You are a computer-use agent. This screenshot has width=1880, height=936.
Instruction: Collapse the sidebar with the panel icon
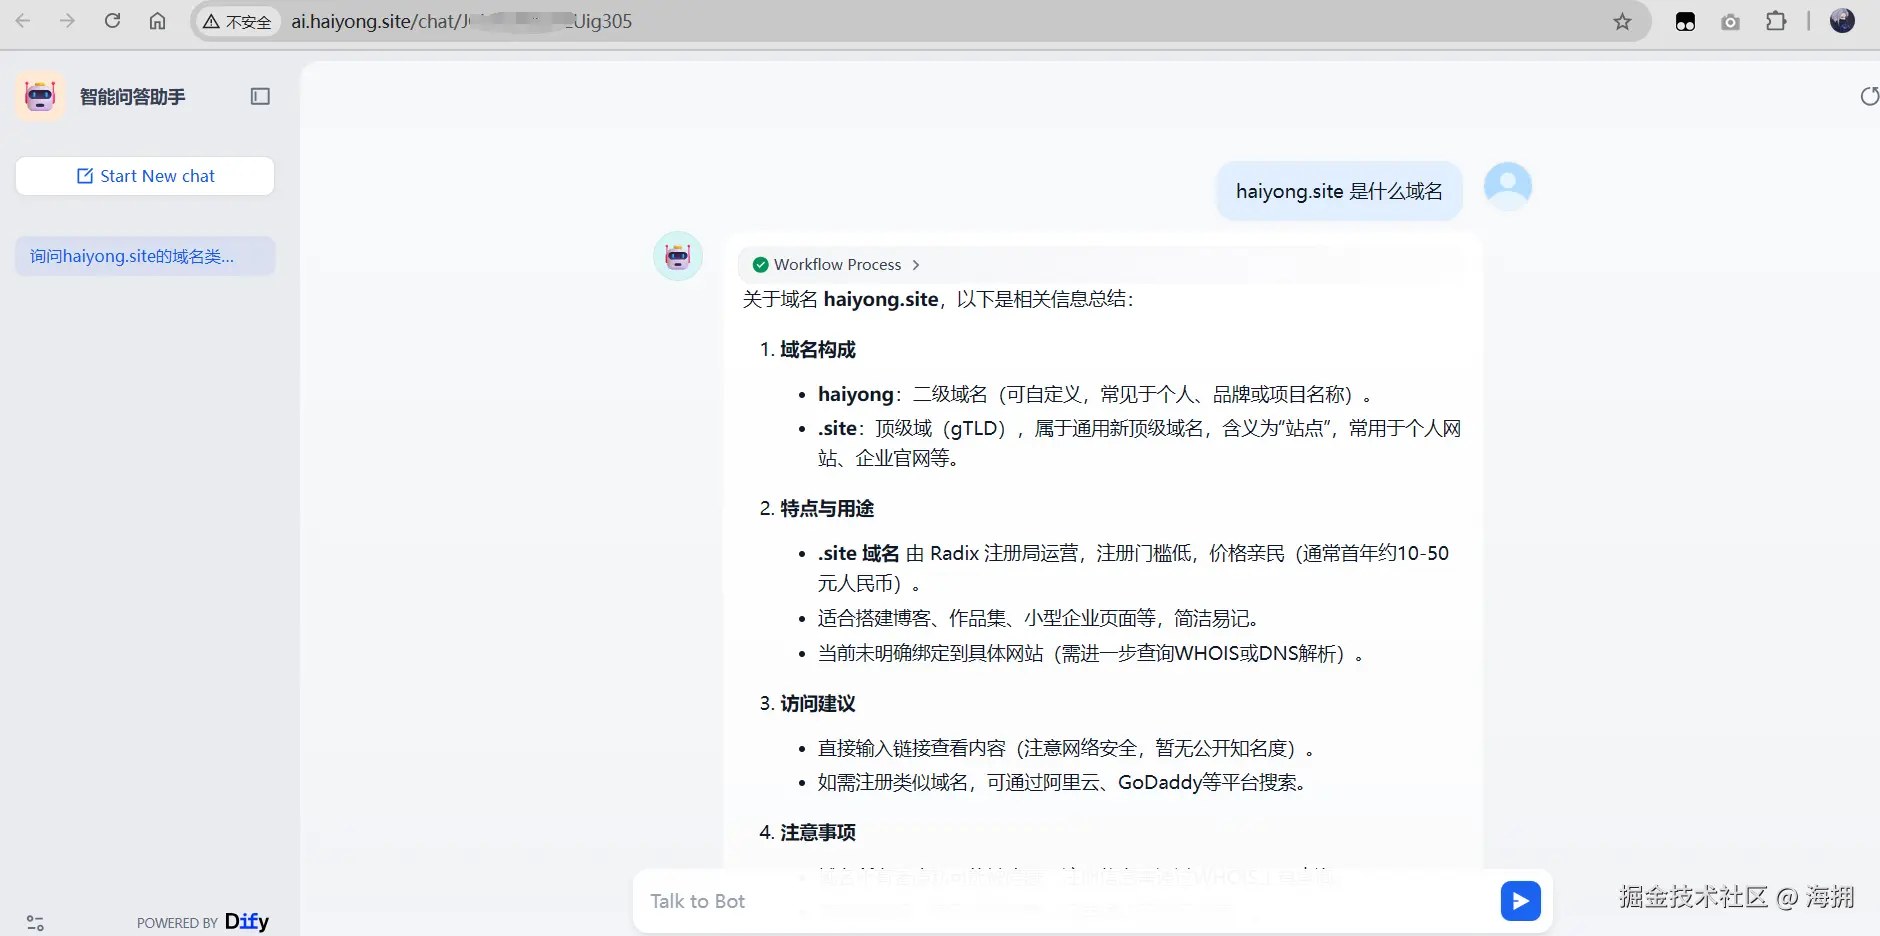[x=260, y=96]
